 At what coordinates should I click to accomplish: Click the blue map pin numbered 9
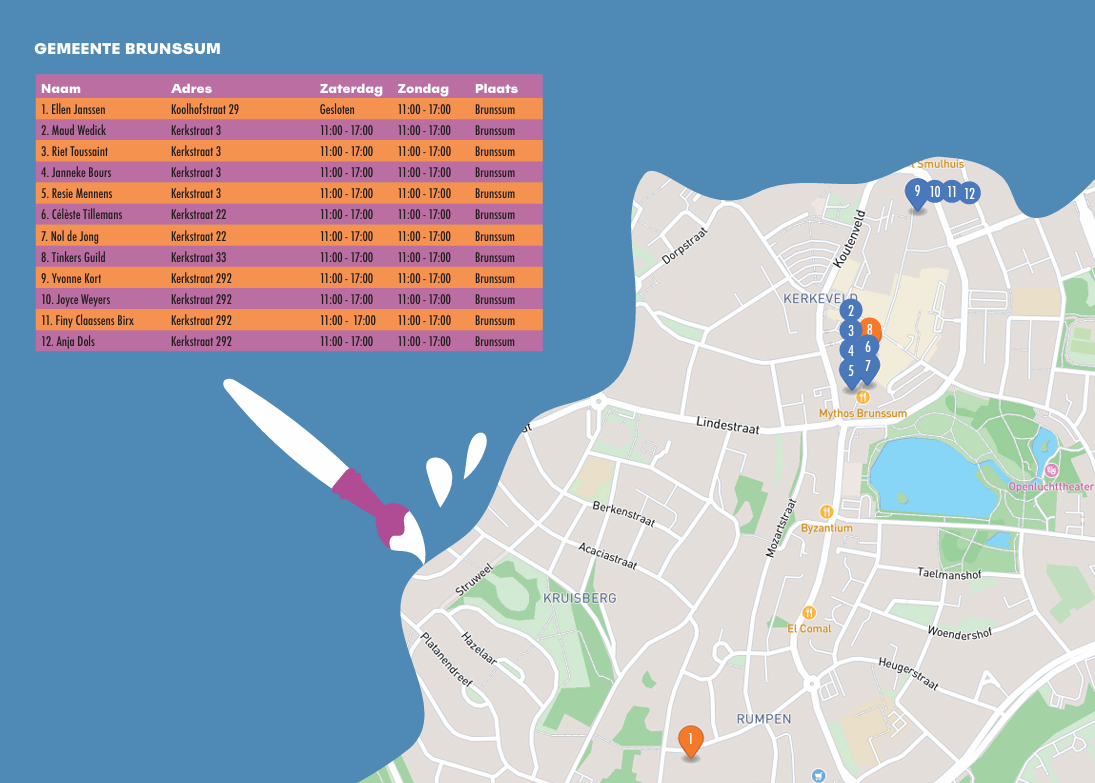click(x=917, y=193)
